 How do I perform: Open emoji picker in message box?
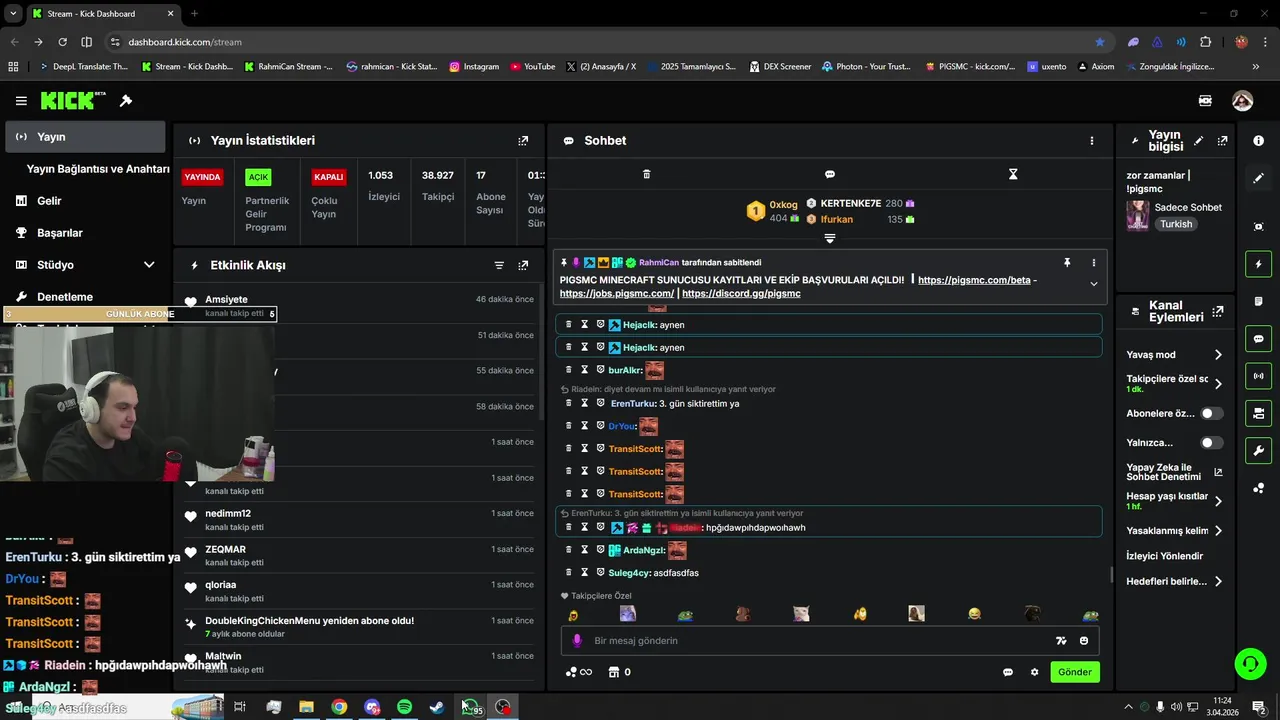1084,641
